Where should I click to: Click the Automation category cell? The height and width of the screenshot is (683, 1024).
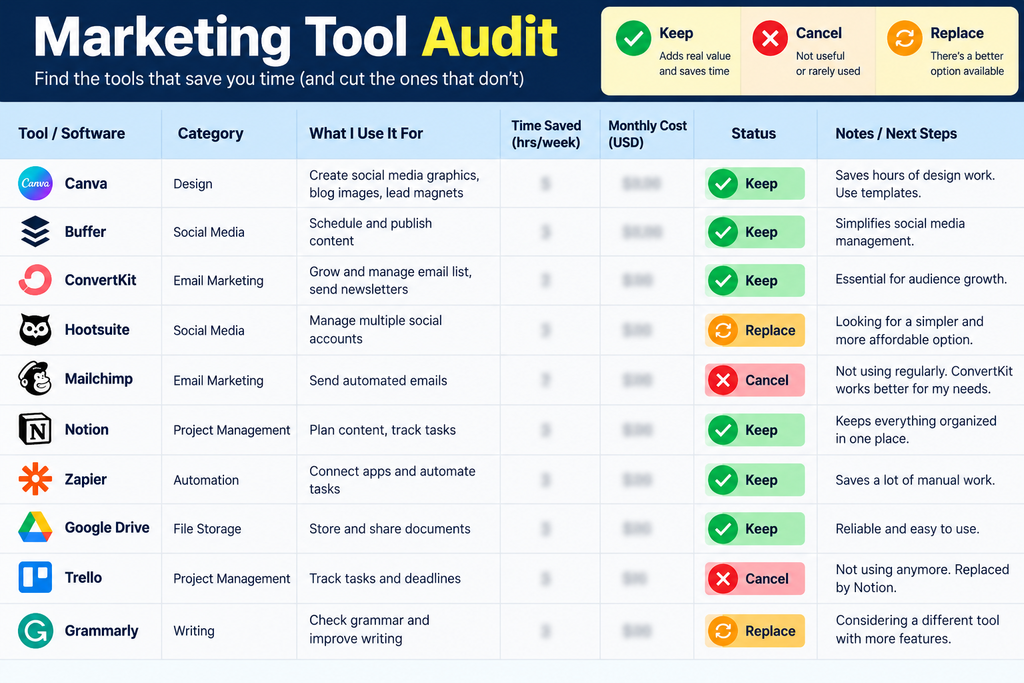pyautogui.click(x=206, y=480)
